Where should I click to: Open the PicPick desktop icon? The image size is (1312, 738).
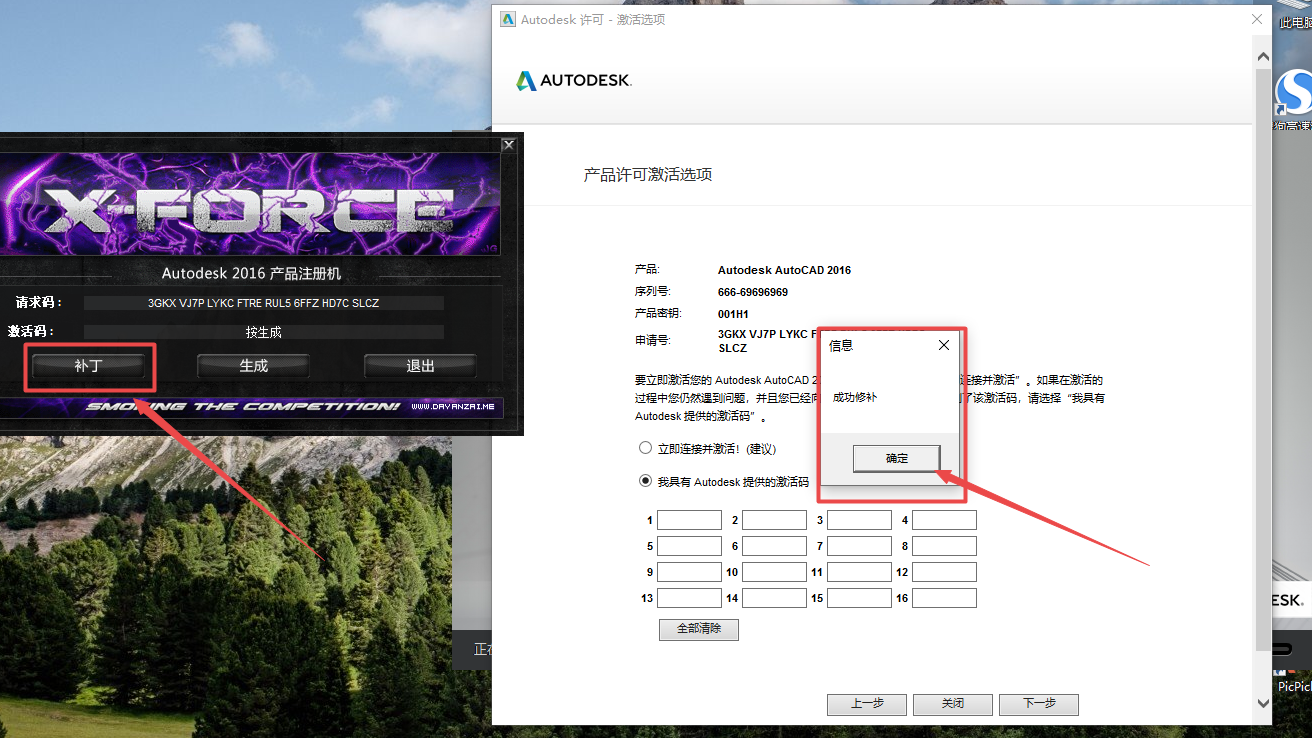click(x=1292, y=665)
